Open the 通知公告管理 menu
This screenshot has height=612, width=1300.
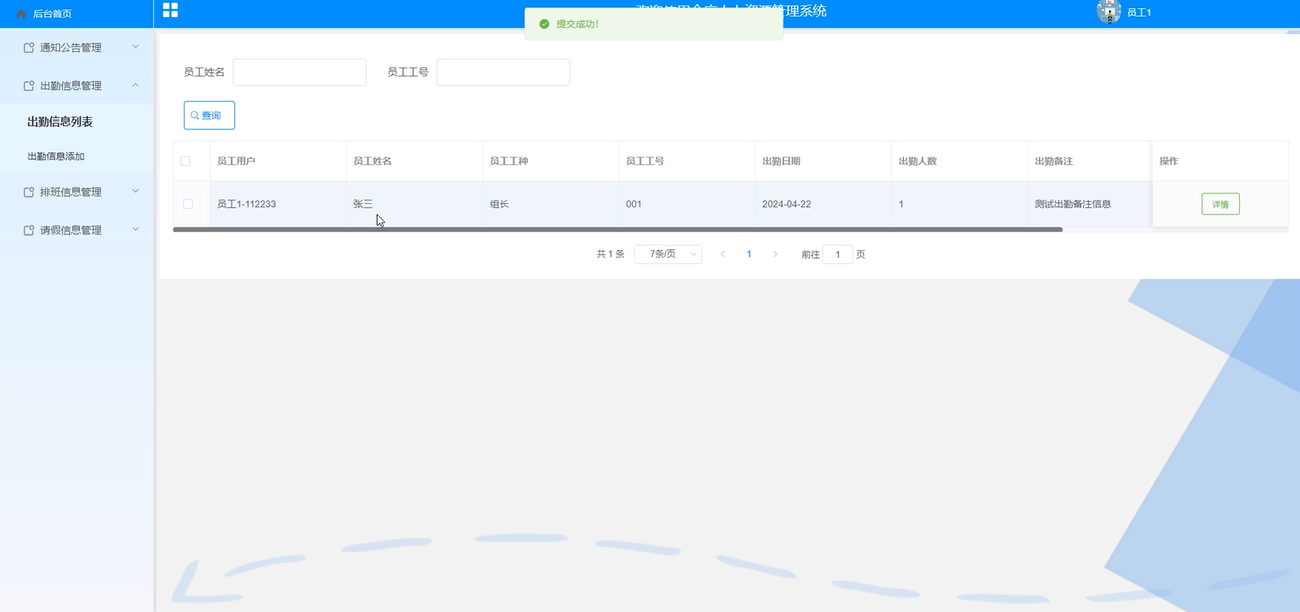pyautogui.click(x=77, y=47)
